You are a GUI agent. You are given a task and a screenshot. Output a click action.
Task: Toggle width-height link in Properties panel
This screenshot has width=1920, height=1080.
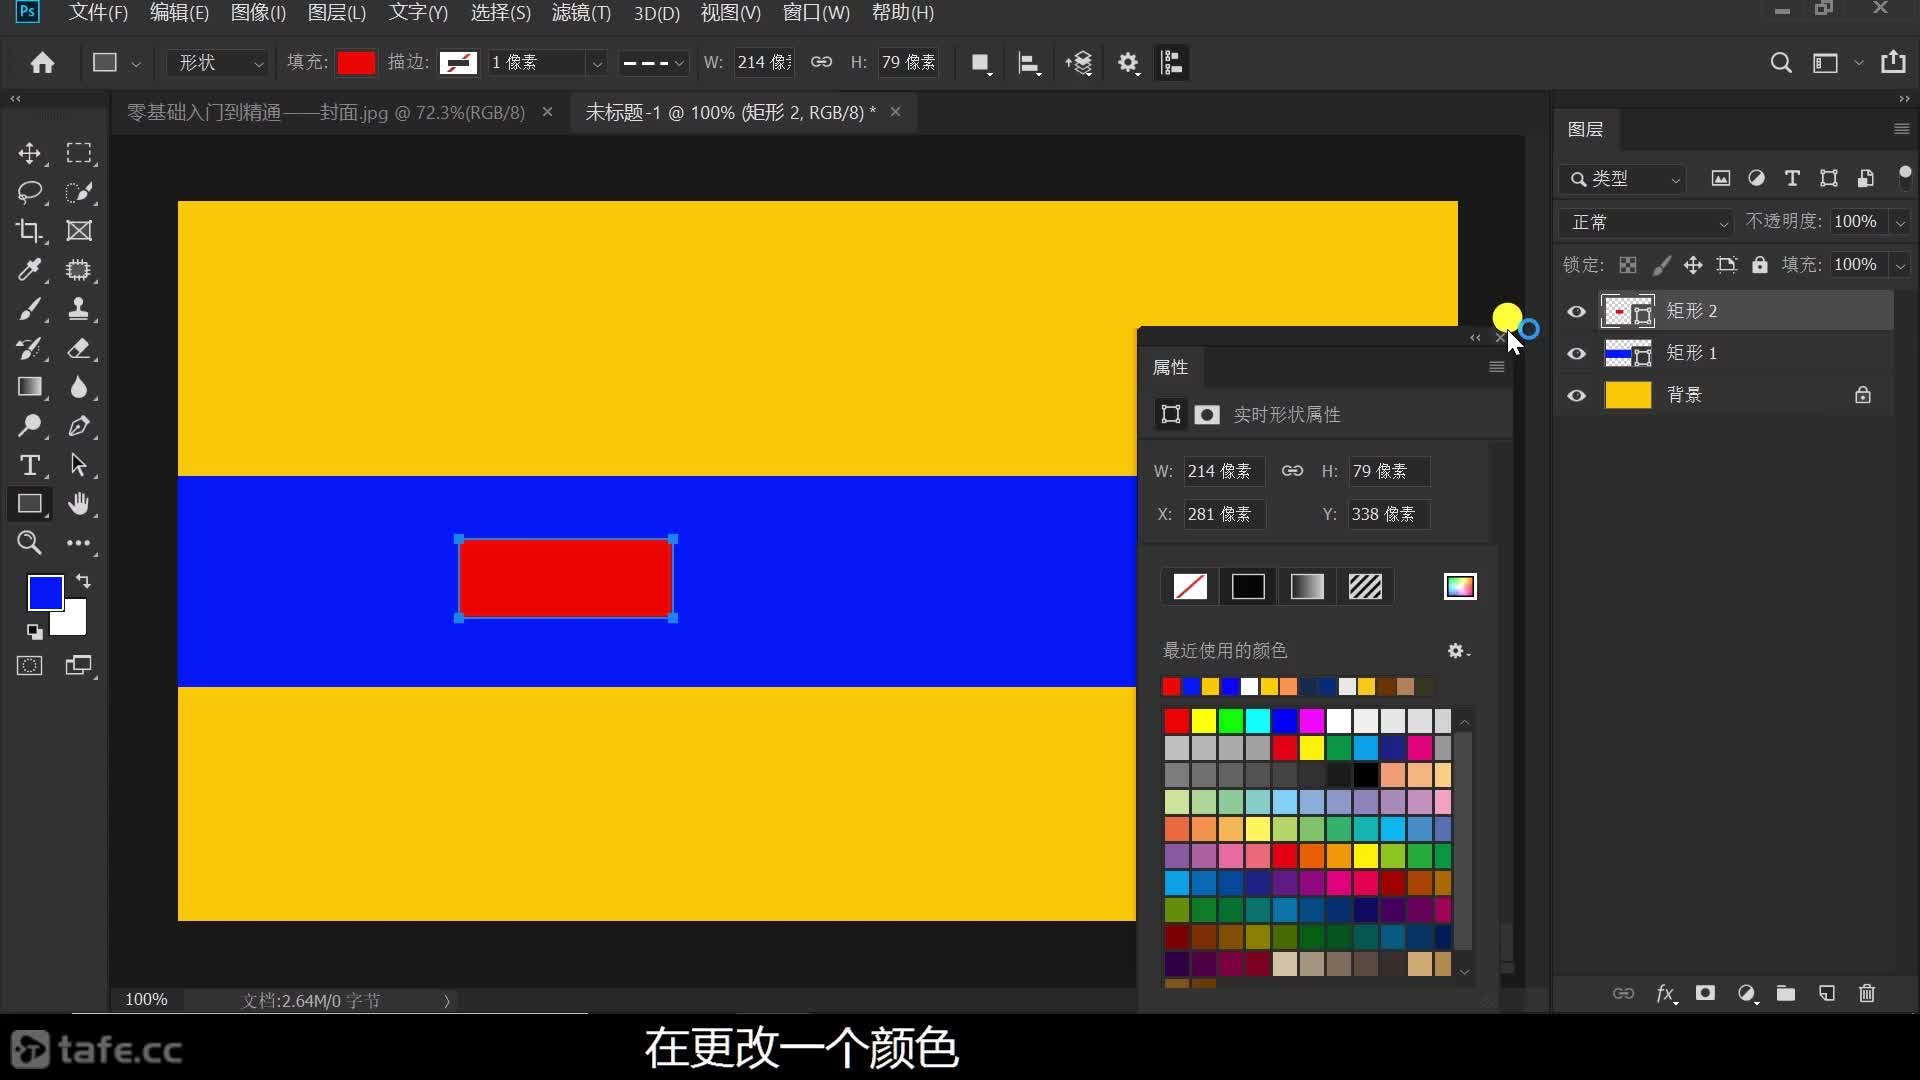click(x=1292, y=471)
